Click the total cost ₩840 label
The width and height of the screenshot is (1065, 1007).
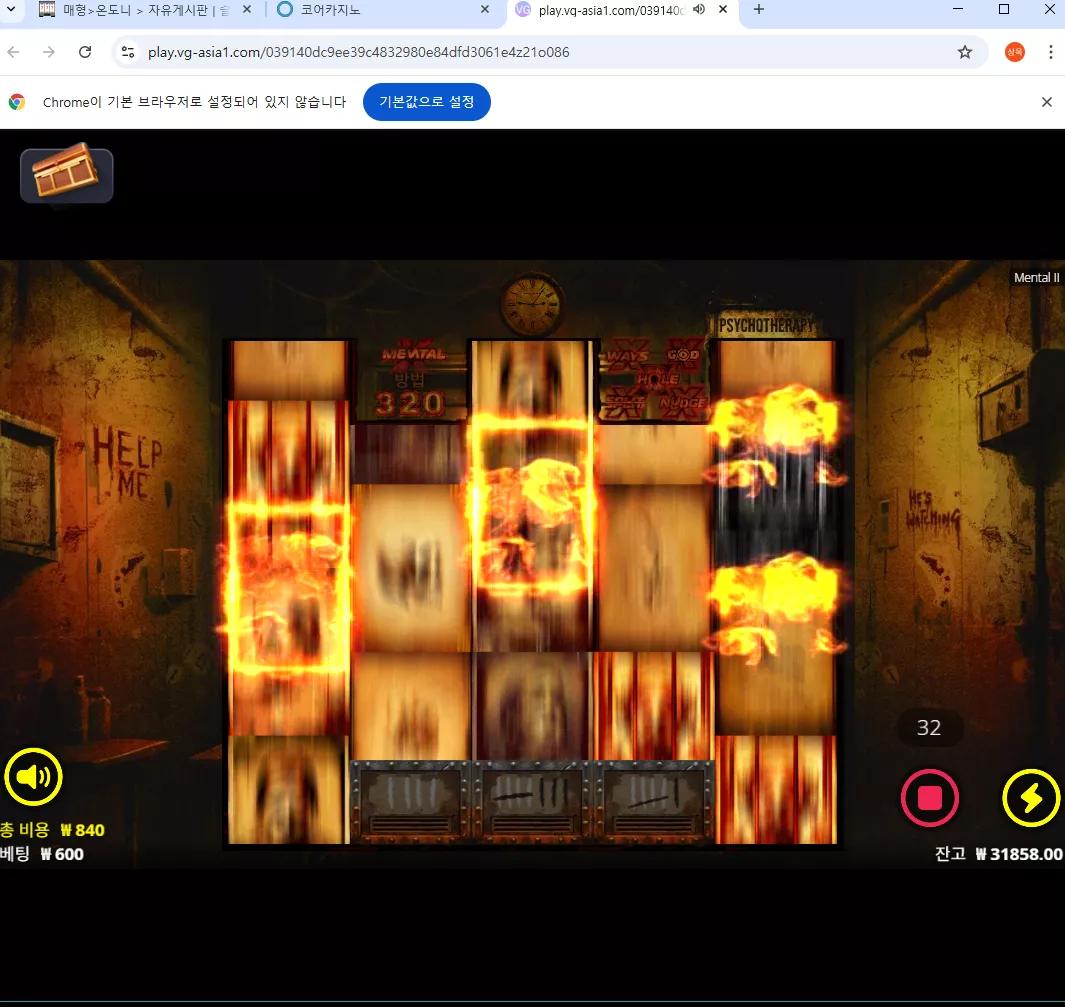click(x=52, y=830)
